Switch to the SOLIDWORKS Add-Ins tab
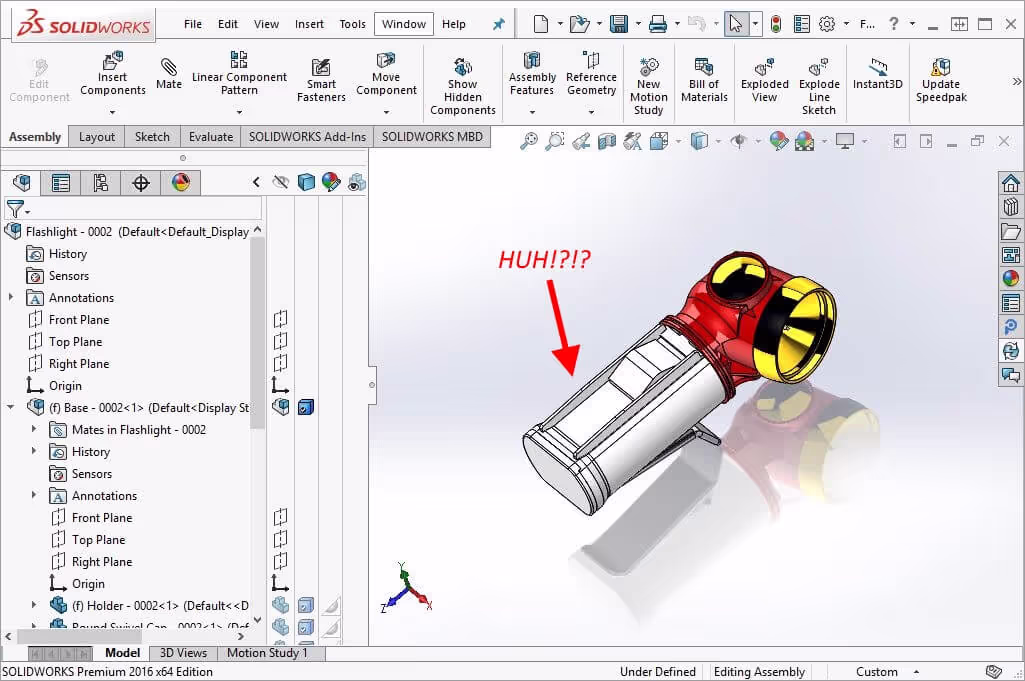The height and width of the screenshot is (681, 1025). [x=307, y=137]
